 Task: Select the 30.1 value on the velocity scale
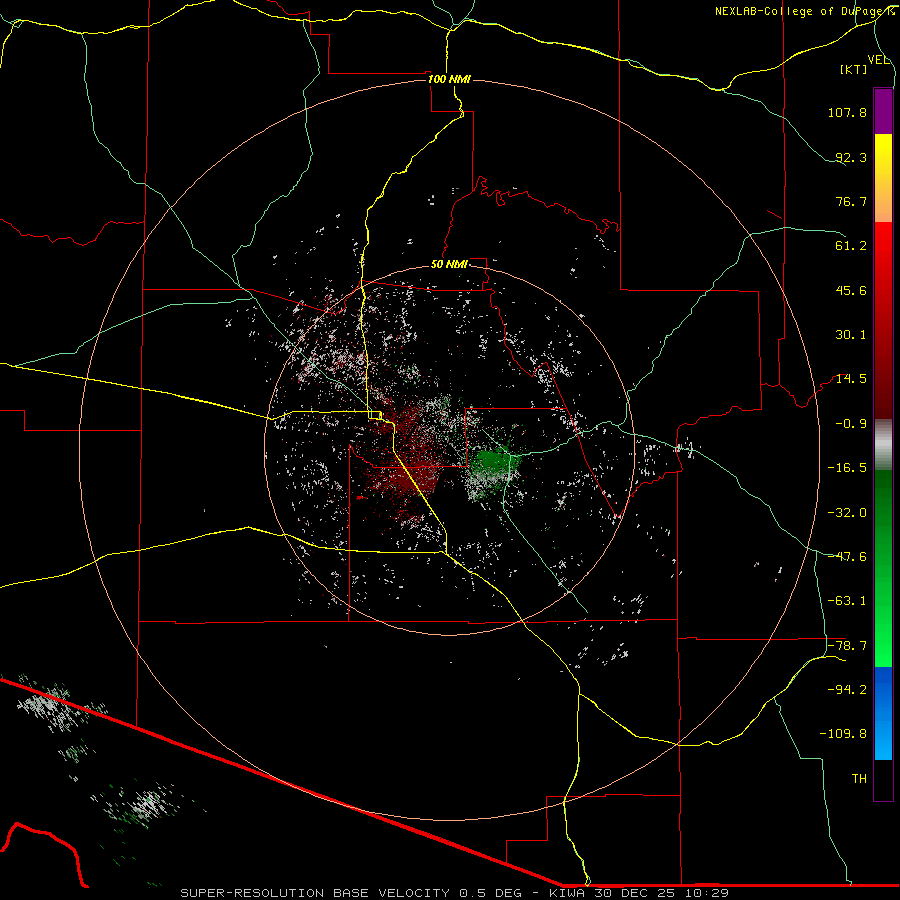851,335
